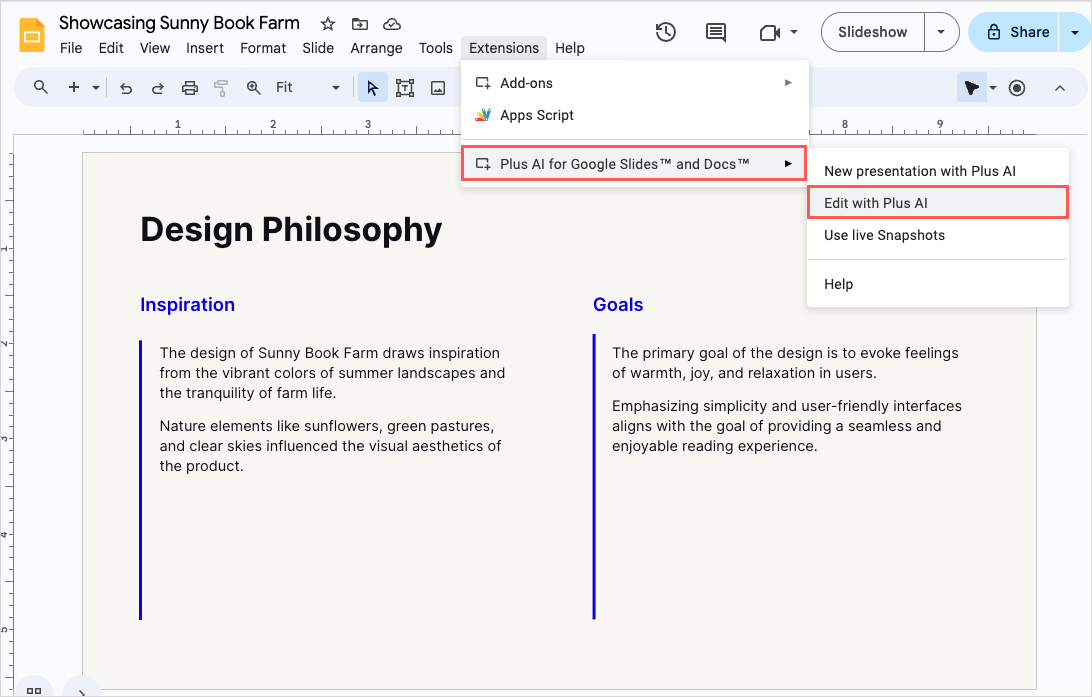Open new slide layout dropdown arrow

point(95,88)
